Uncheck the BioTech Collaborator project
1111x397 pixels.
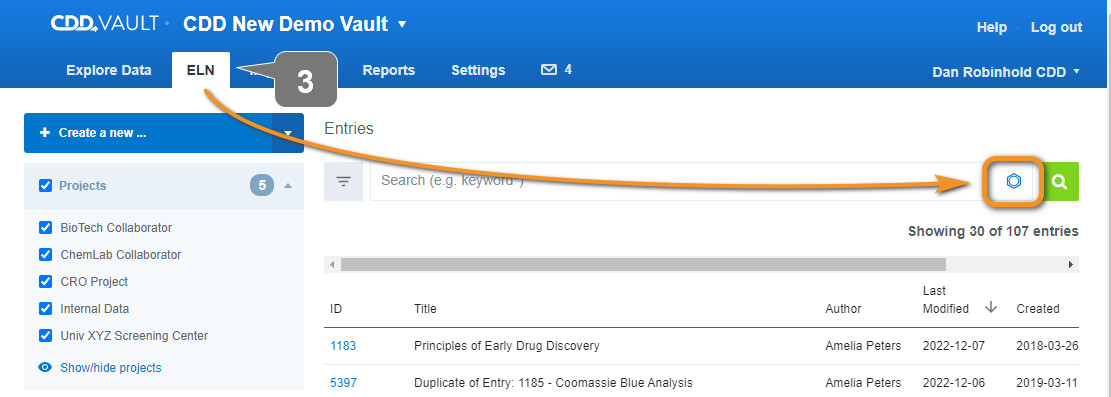tap(45, 228)
